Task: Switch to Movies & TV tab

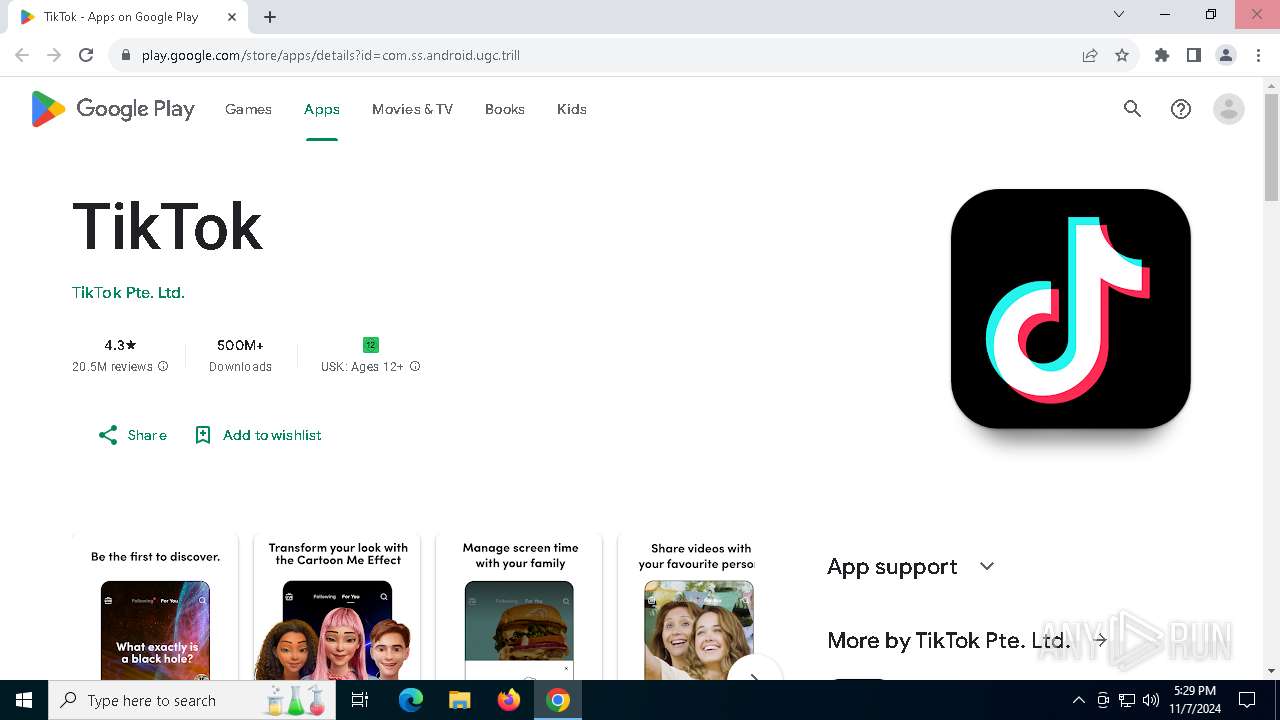Action: click(412, 109)
